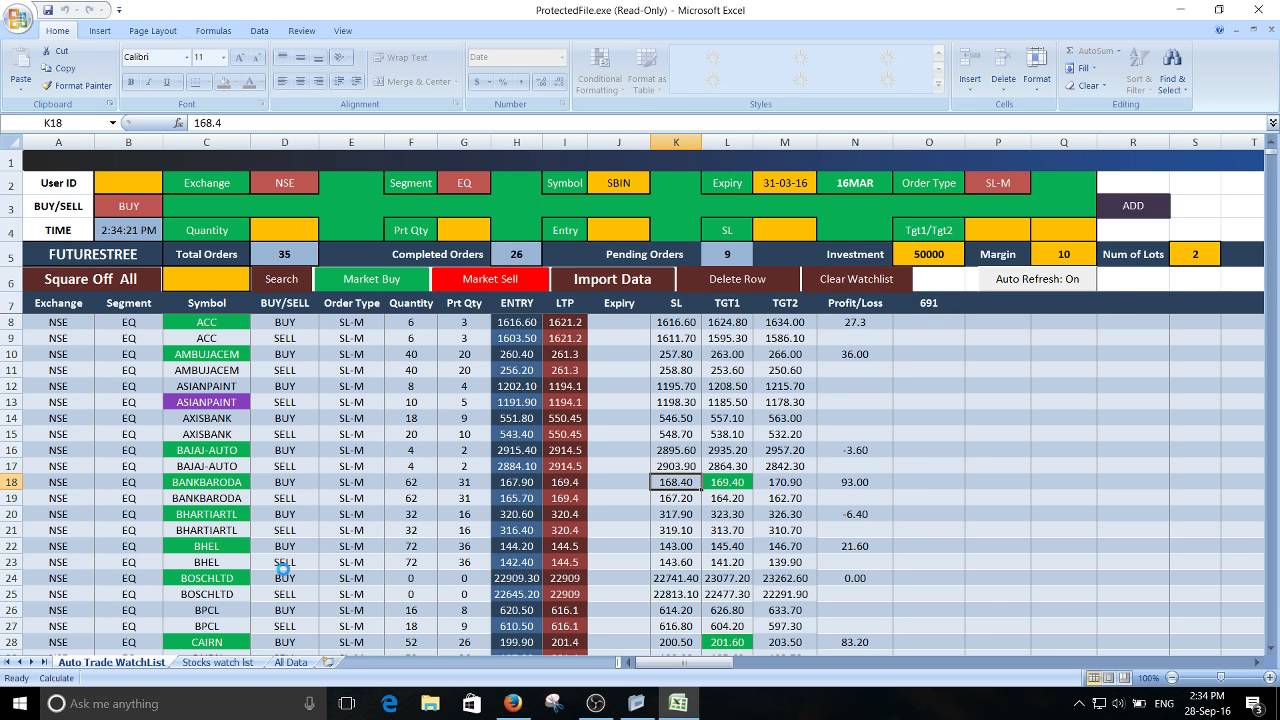Toggle Italic formatting
The image size is (1280, 720).
(148, 82)
